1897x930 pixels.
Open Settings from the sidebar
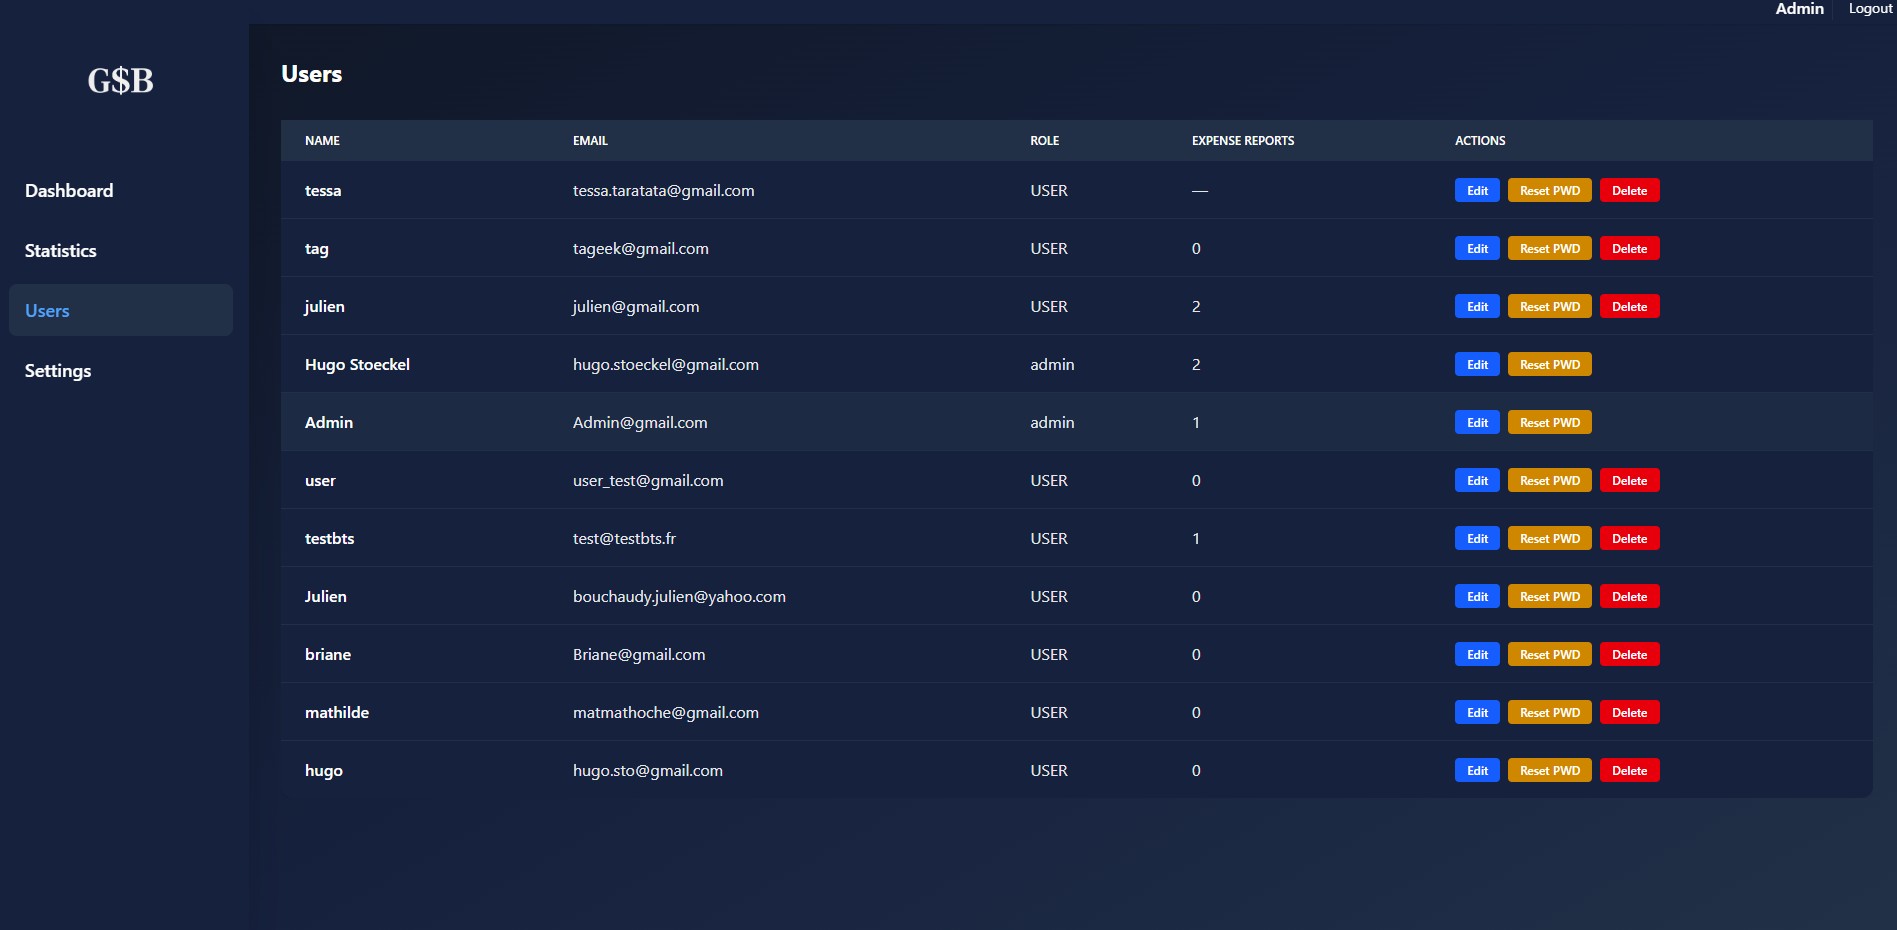[x=58, y=371]
